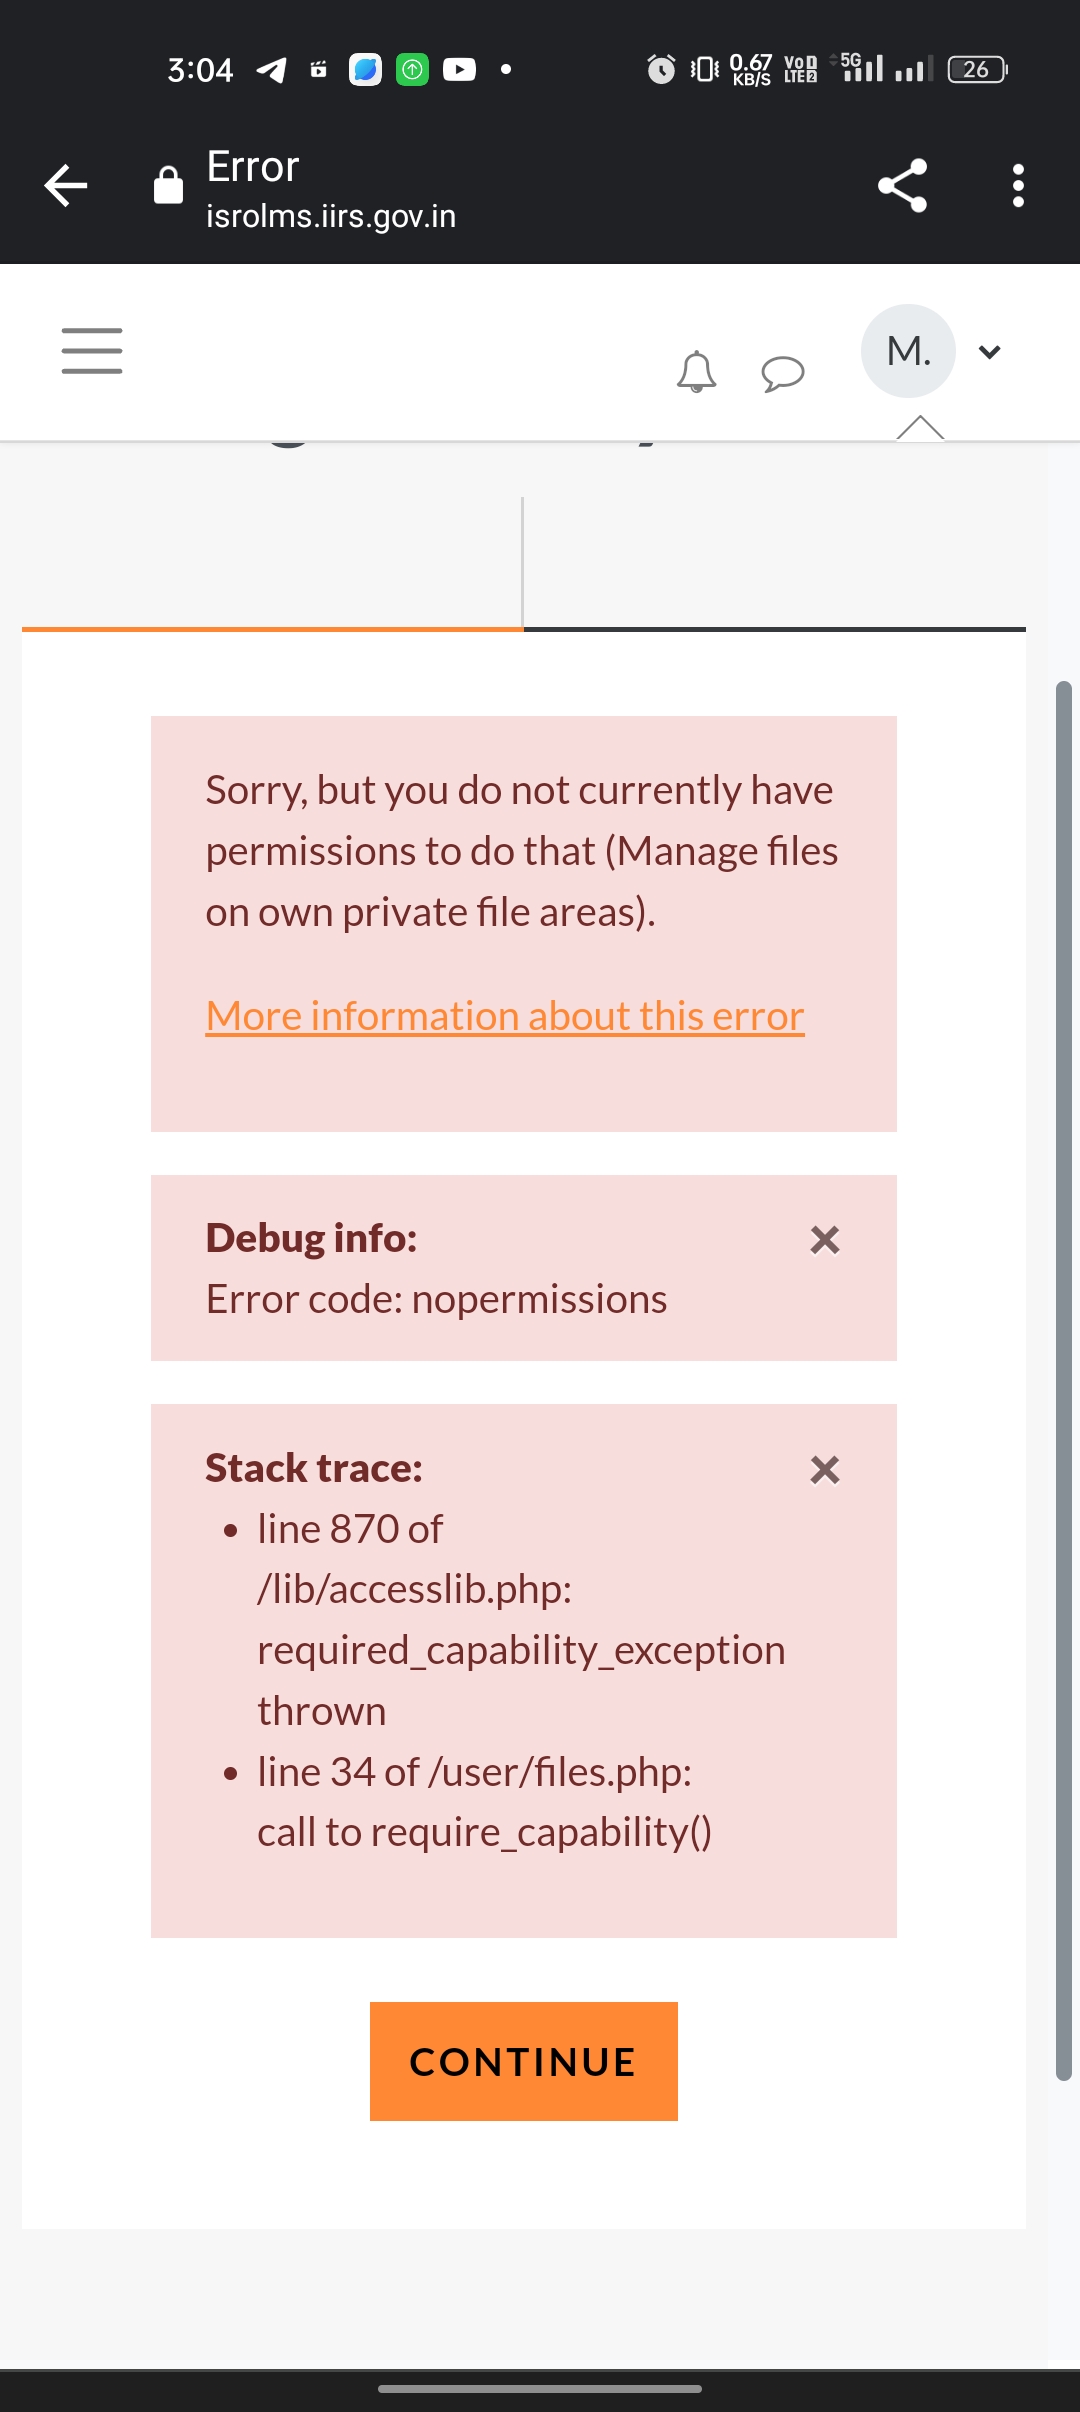
Task: Tap the secure lock icon beside the URL
Action: 168,185
